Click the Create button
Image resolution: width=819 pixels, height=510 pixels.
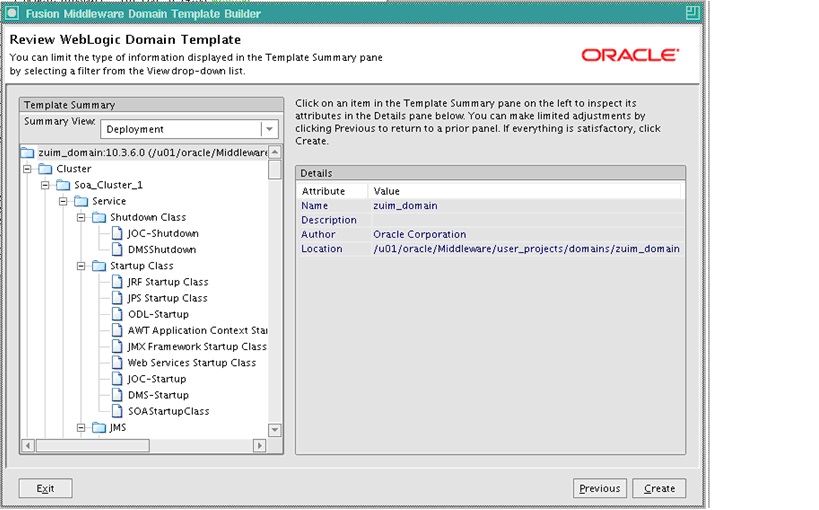click(659, 488)
